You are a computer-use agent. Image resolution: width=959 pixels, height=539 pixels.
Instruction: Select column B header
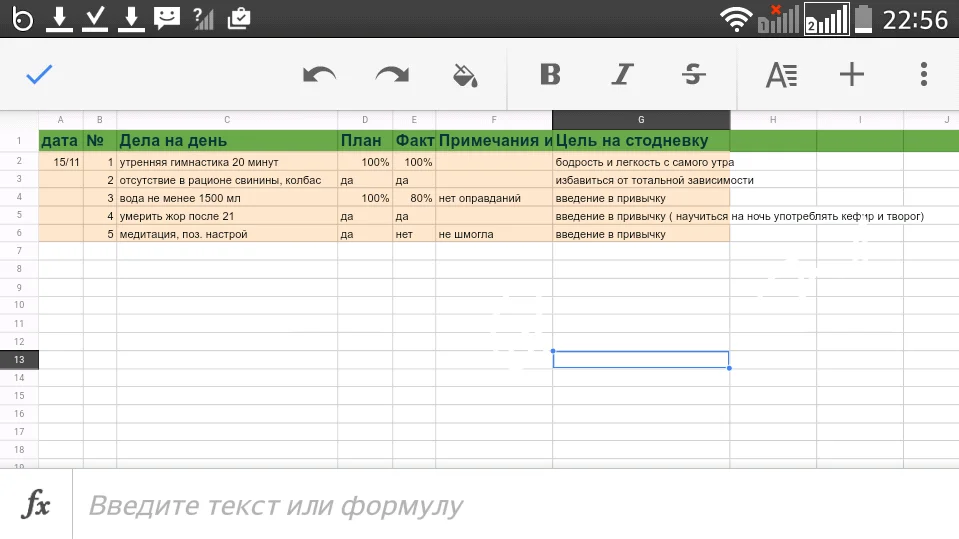(x=100, y=120)
